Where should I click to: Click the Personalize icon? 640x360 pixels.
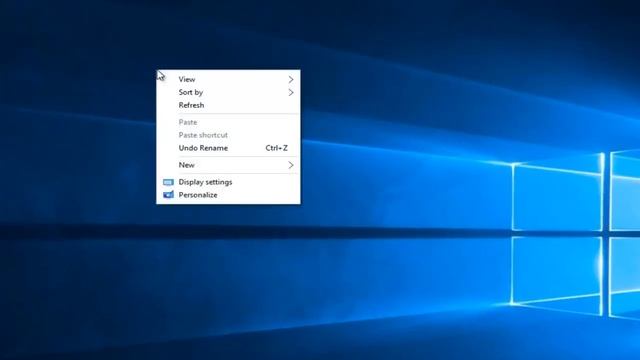tap(168, 195)
